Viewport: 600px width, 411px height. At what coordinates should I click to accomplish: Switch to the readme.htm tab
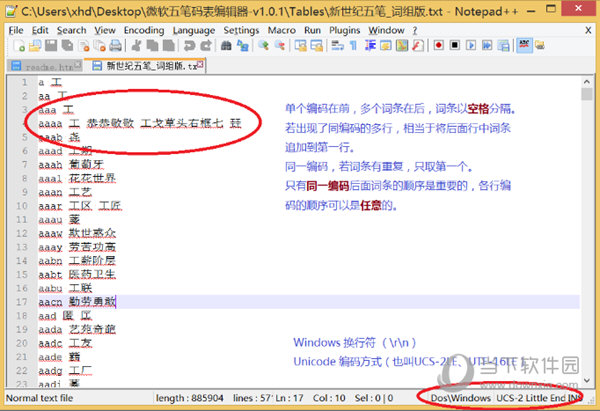click(x=45, y=66)
